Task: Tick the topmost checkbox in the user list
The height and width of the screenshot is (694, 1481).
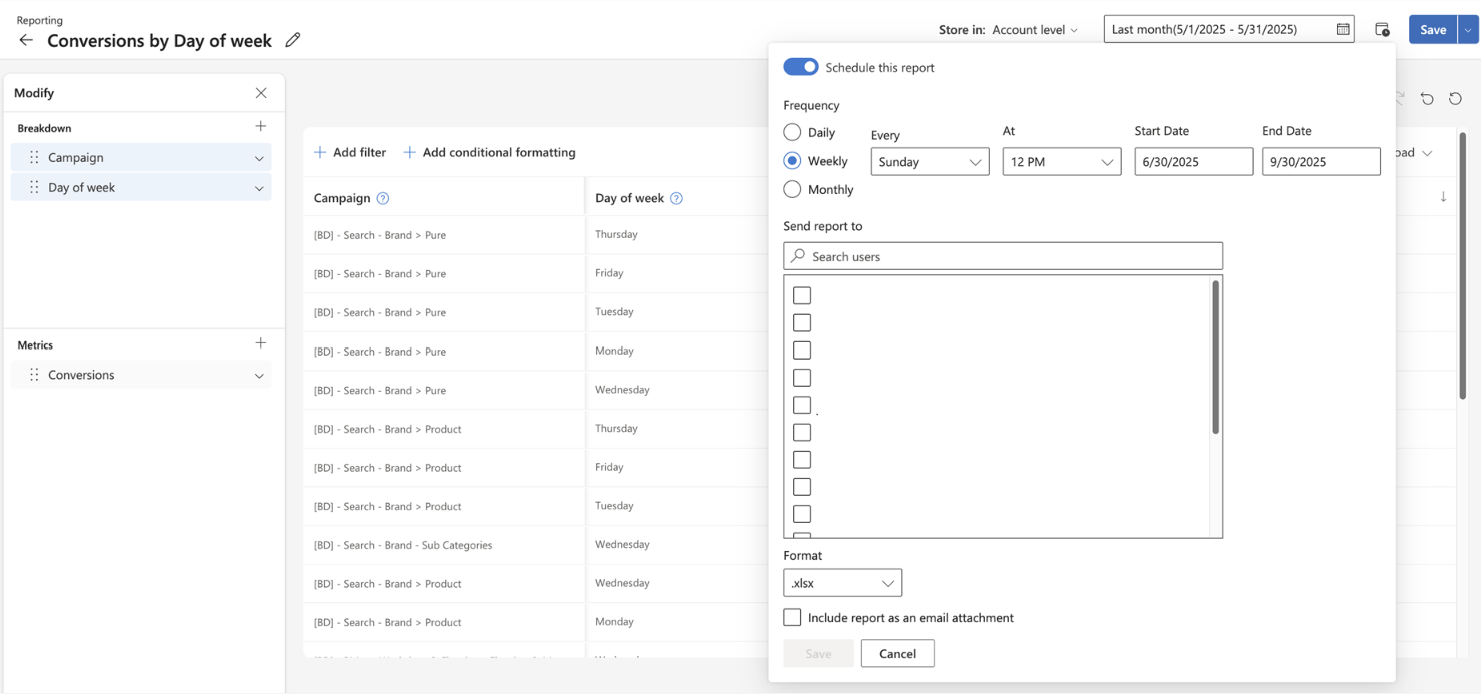Action: coord(802,295)
